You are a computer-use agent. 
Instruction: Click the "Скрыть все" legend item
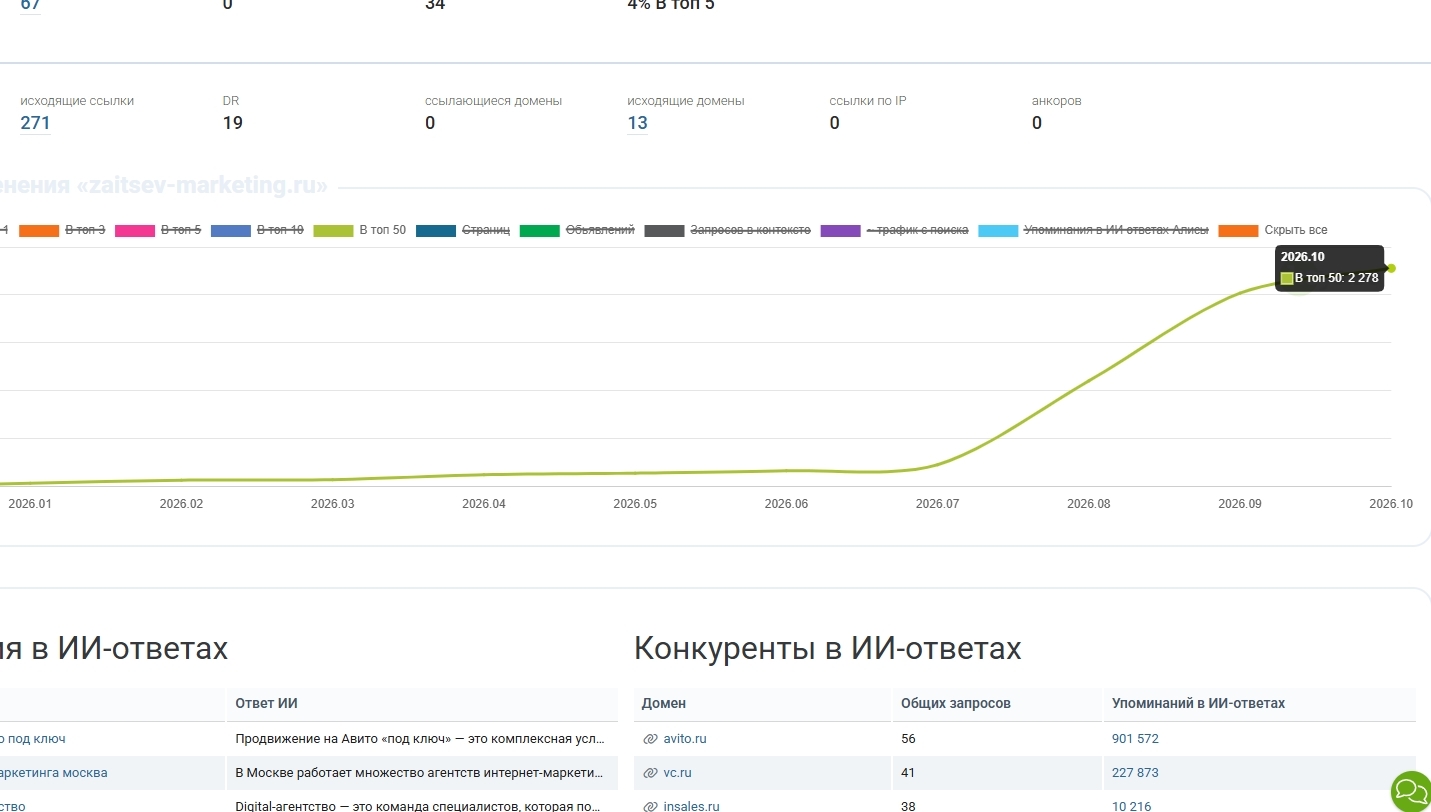[x=1273, y=231]
